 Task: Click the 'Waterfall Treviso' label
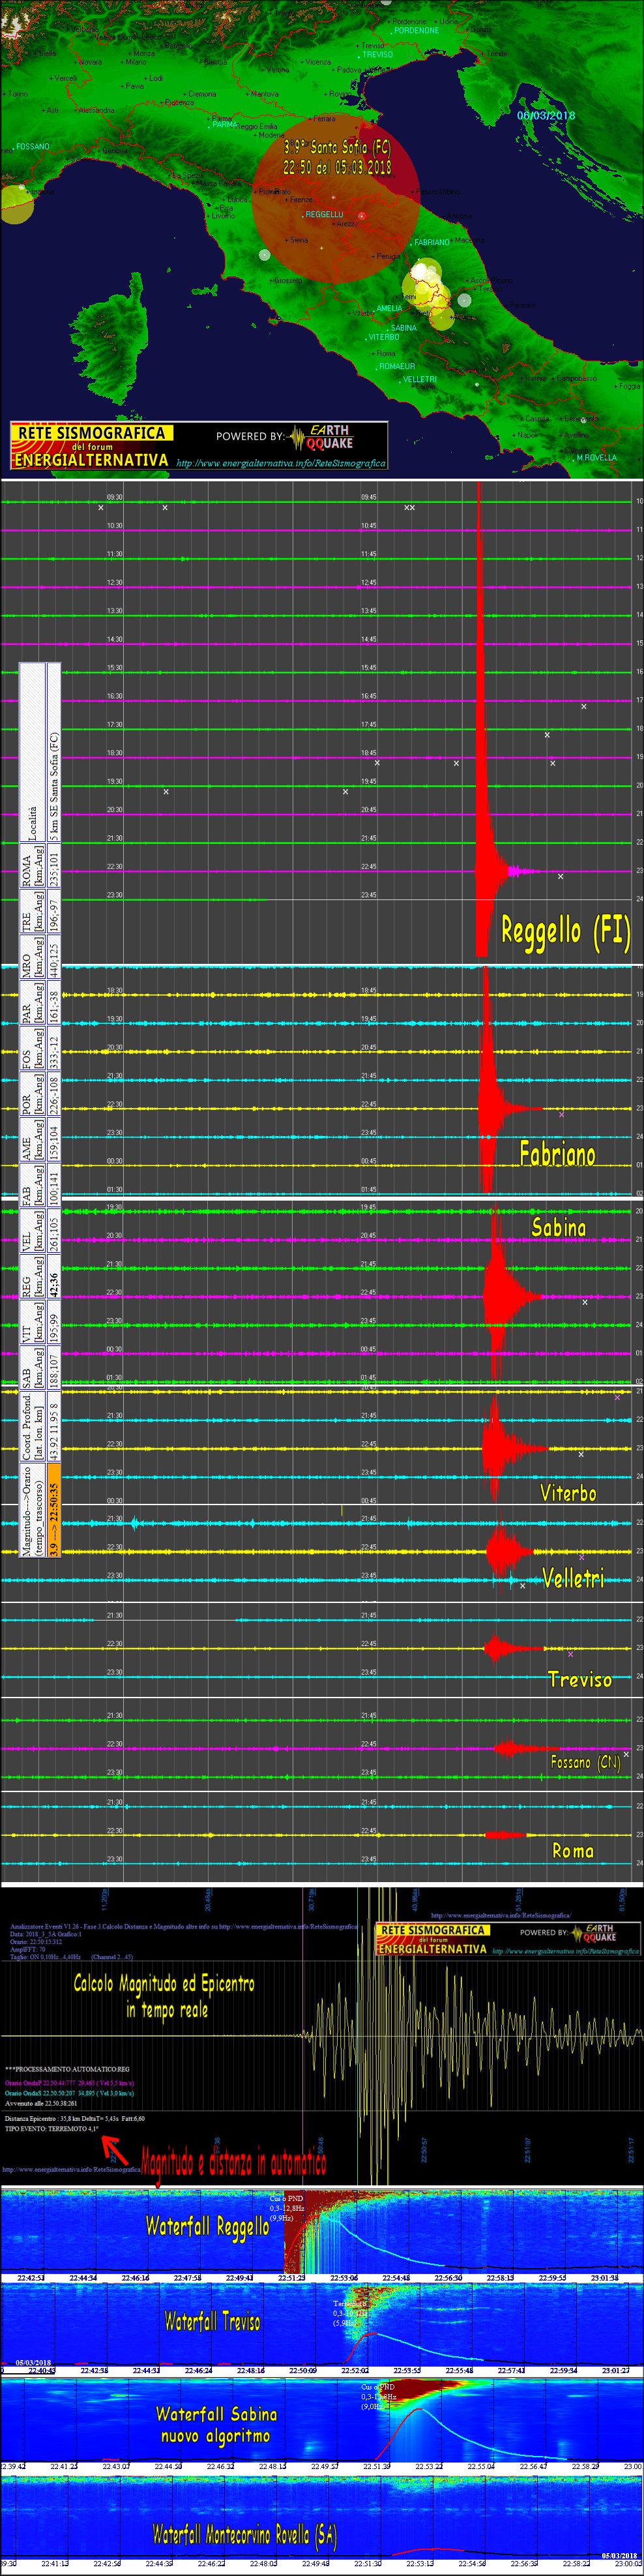point(212,2321)
